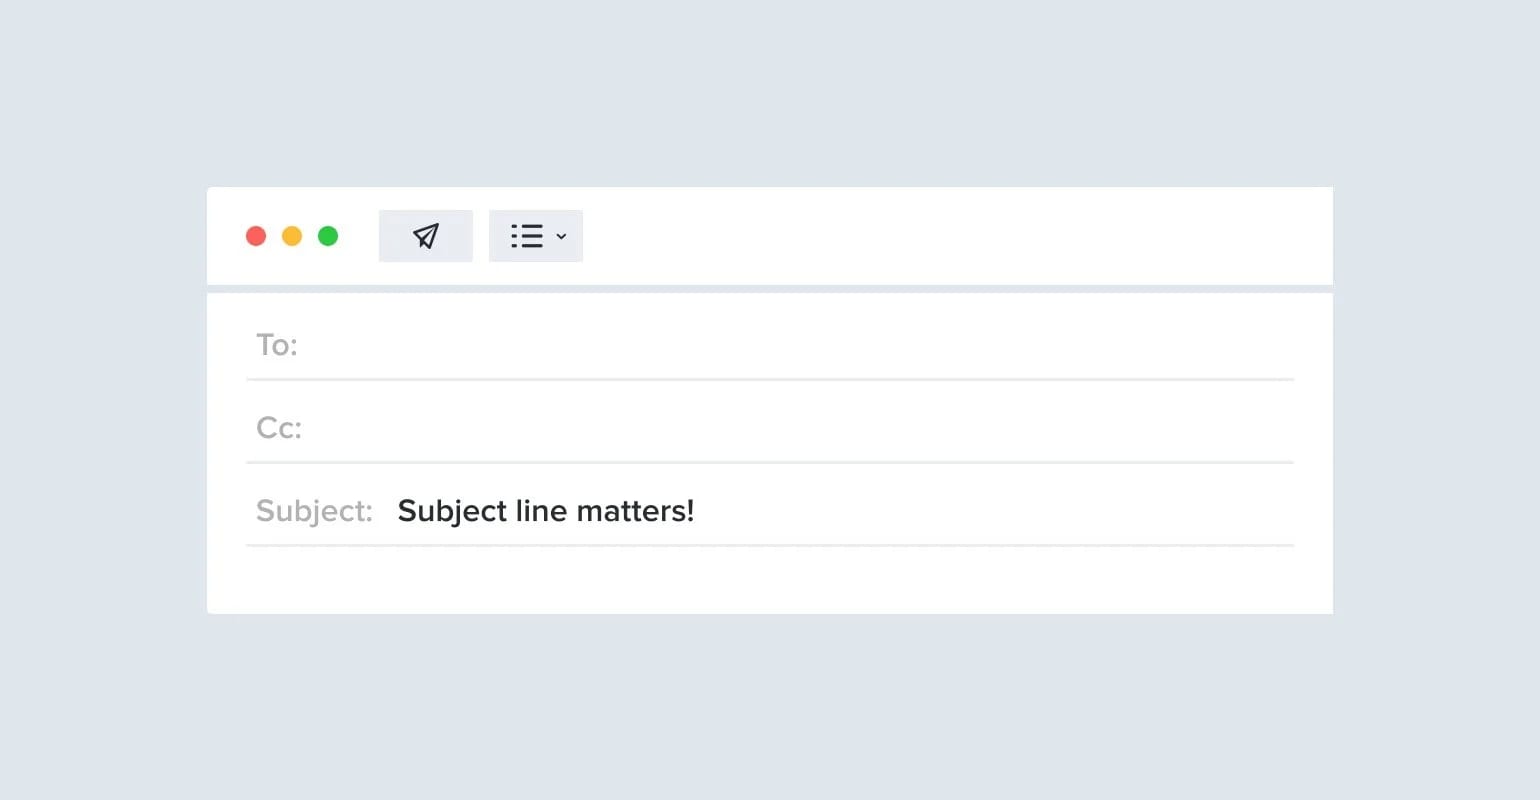
Task: Close the window with the red dot
Action: pos(256,236)
